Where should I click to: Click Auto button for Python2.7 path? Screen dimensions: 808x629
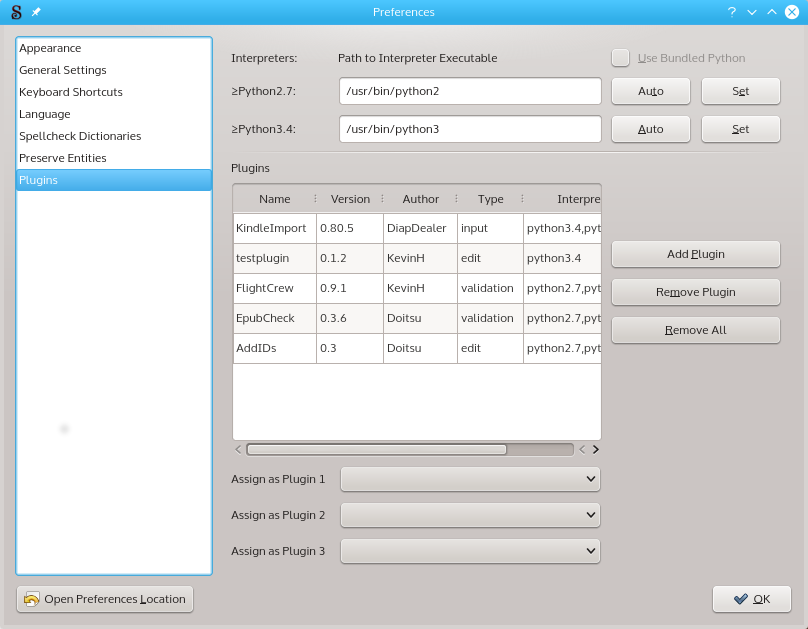[650, 91]
